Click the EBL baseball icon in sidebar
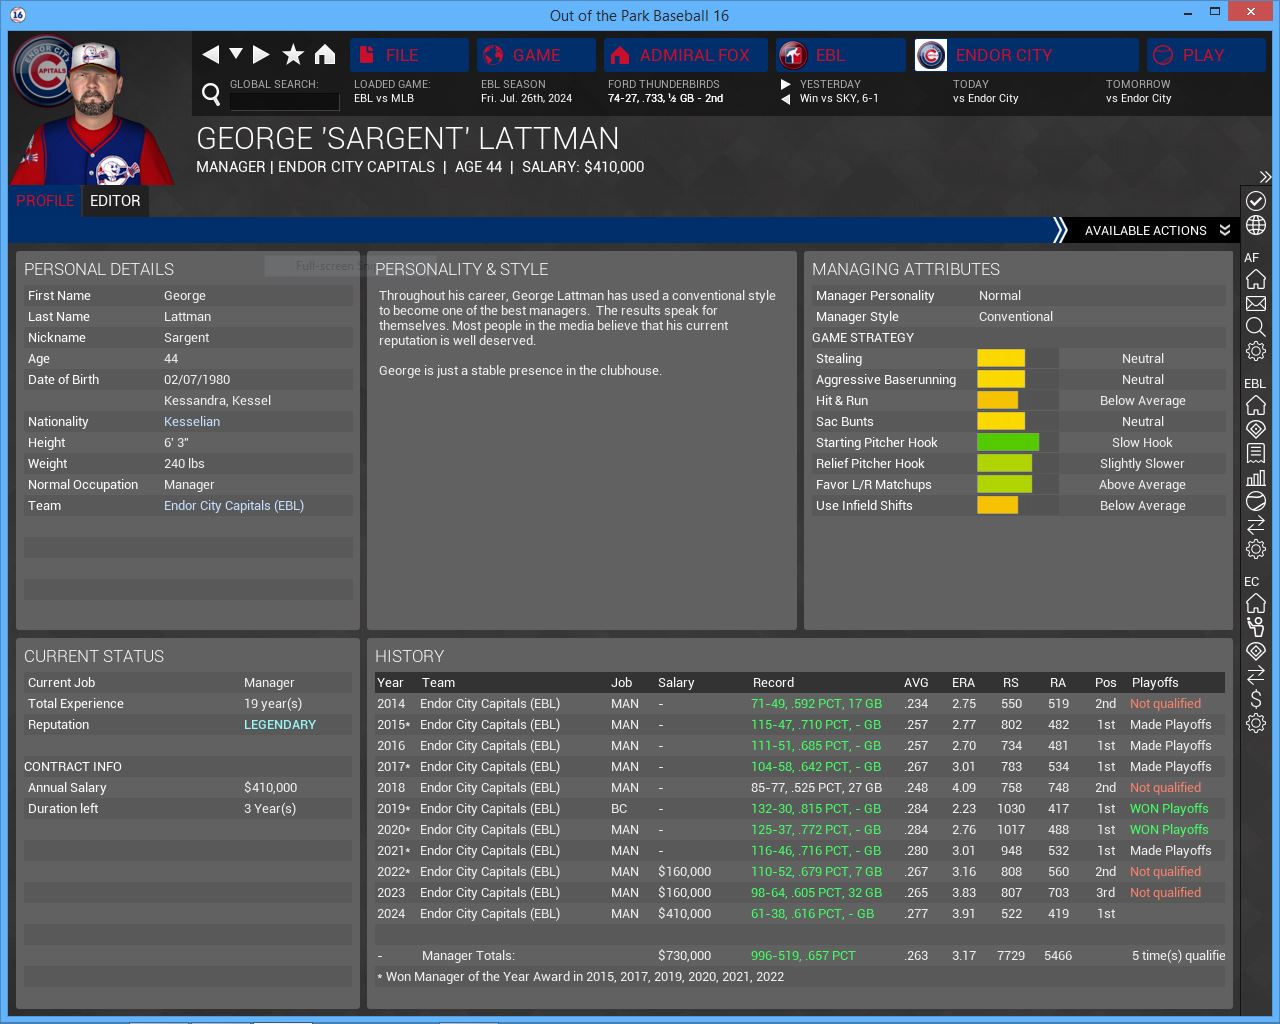Screen dimensions: 1280x1024 (1256, 501)
